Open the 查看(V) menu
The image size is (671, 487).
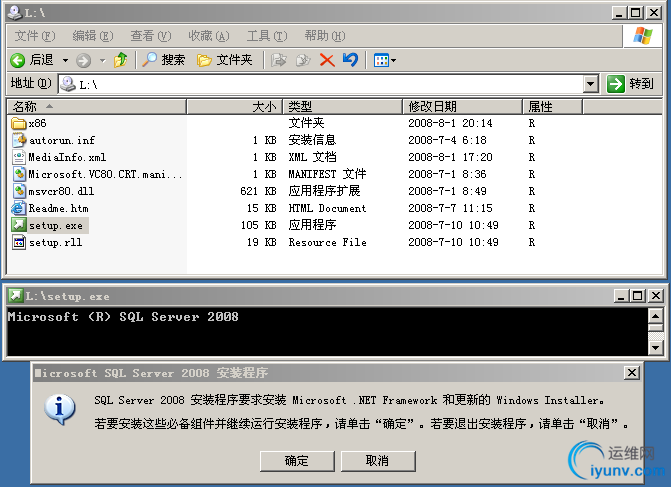pos(151,36)
